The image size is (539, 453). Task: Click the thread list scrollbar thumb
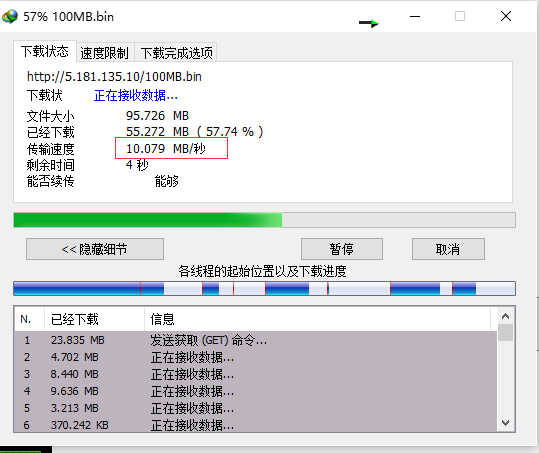pyautogui.click(x=505, y=332)
